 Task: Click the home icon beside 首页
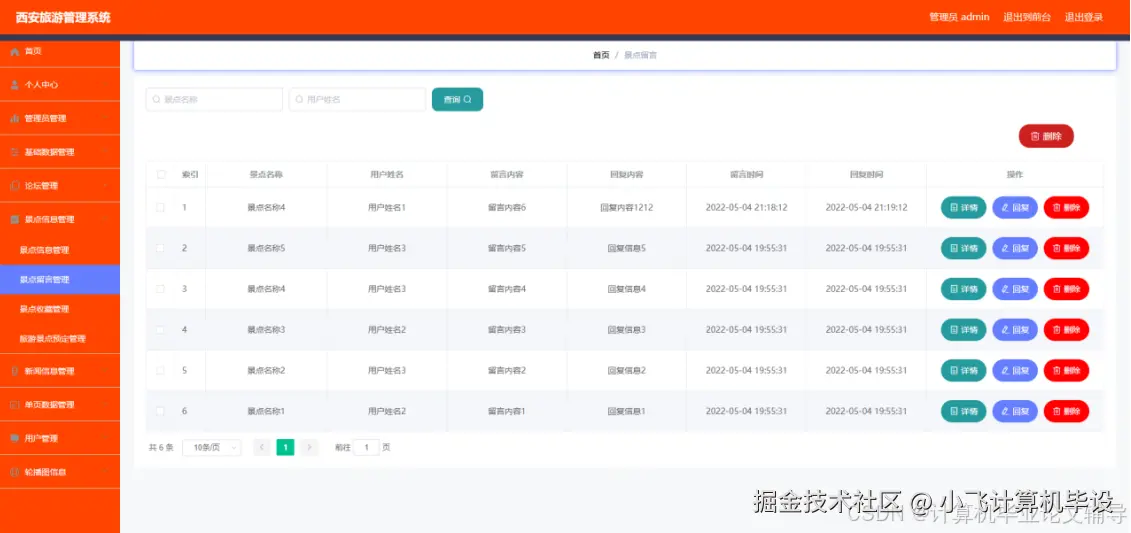(14, 51)
